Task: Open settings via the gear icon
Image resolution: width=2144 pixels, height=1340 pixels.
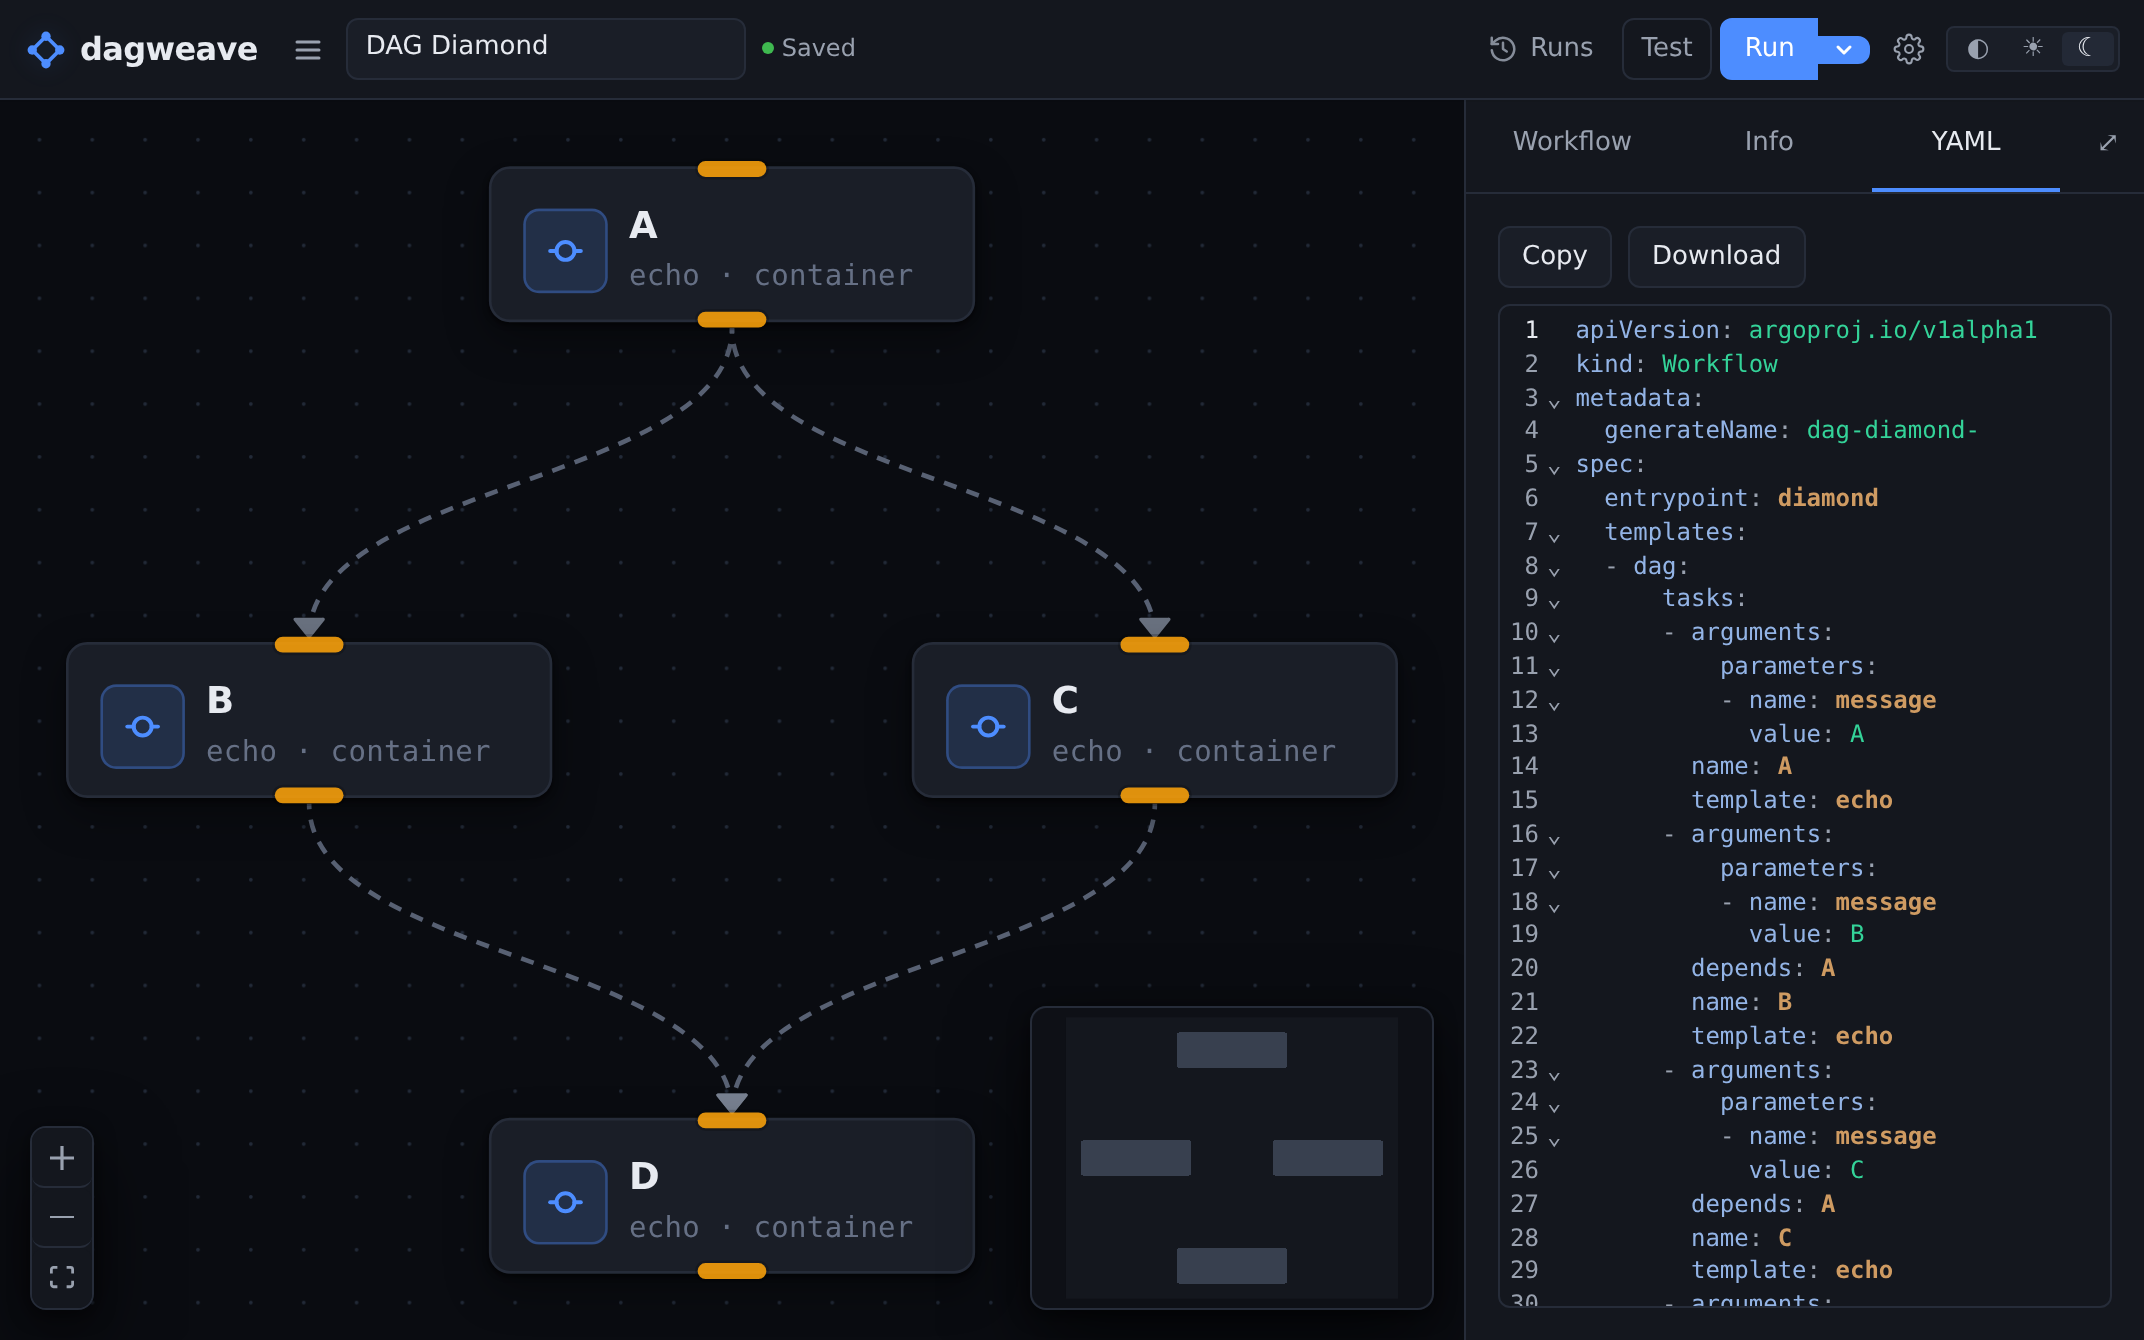Action: (x=1908, y=49)
